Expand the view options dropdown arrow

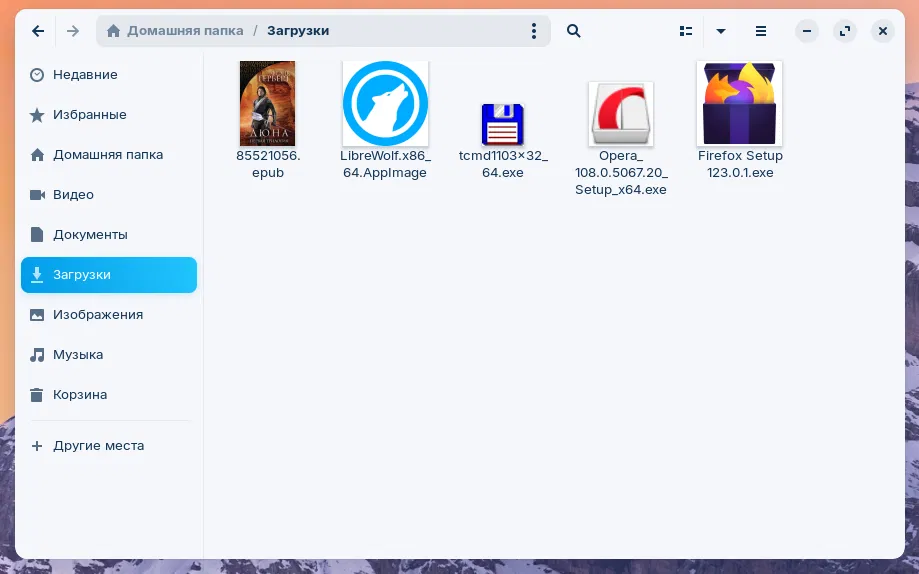click(x=721, y=31)
